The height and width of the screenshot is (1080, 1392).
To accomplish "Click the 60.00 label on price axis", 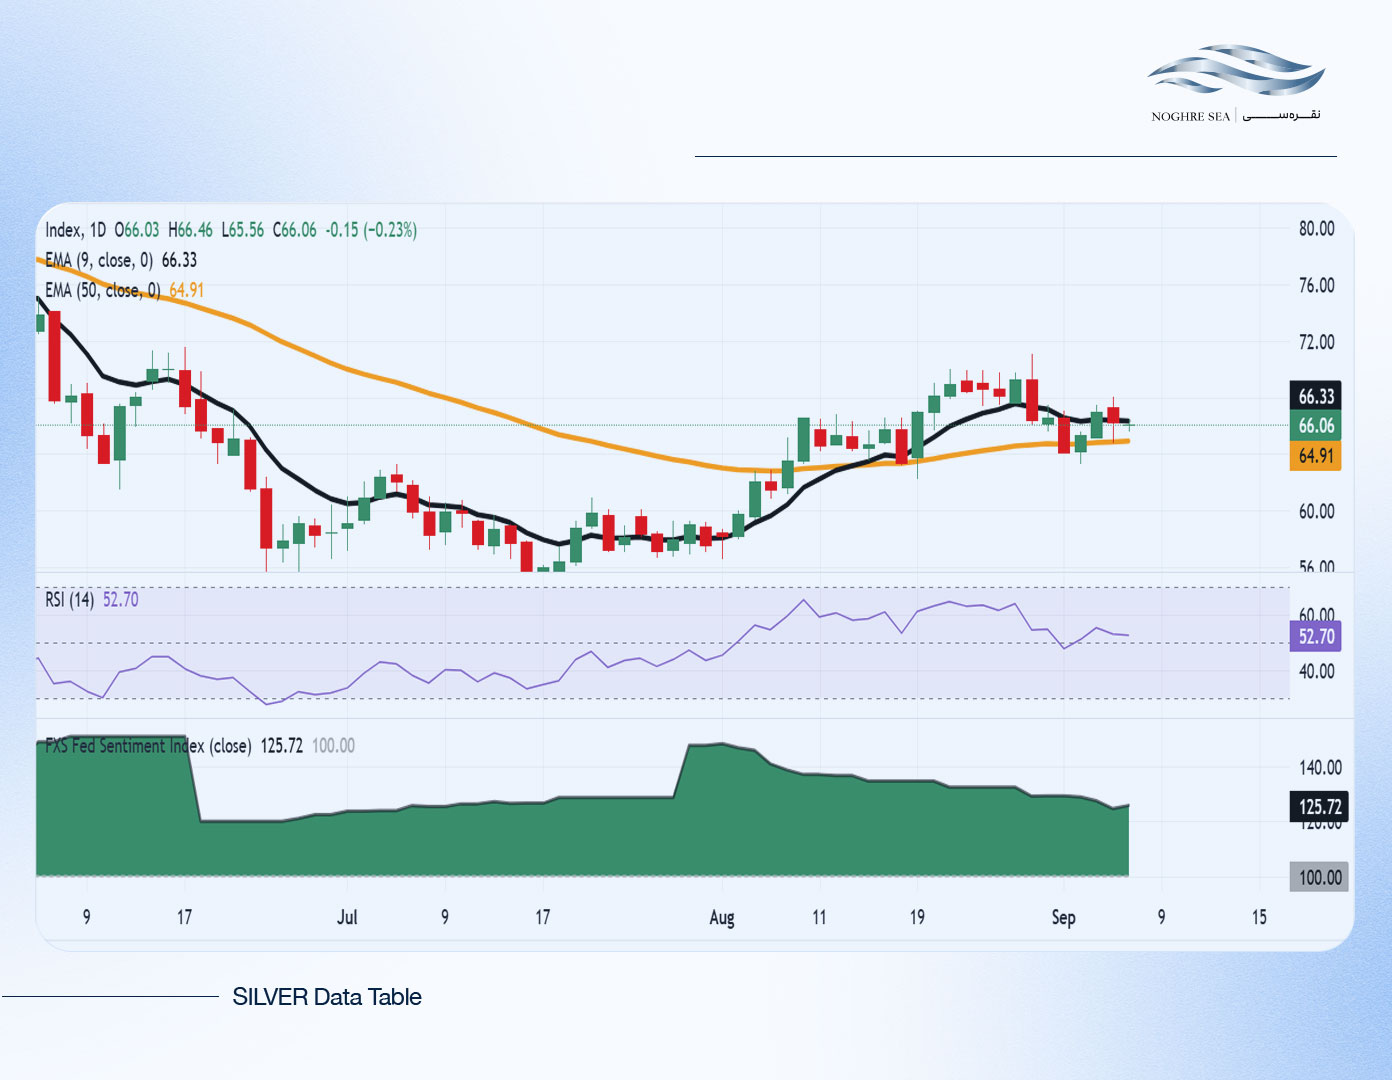I will (1316, 512).
